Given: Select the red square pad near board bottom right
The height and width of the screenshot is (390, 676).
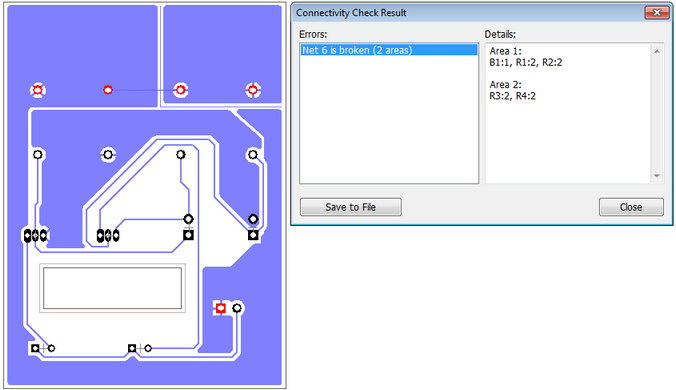Looking at the screenshot, I should (221, 308).
